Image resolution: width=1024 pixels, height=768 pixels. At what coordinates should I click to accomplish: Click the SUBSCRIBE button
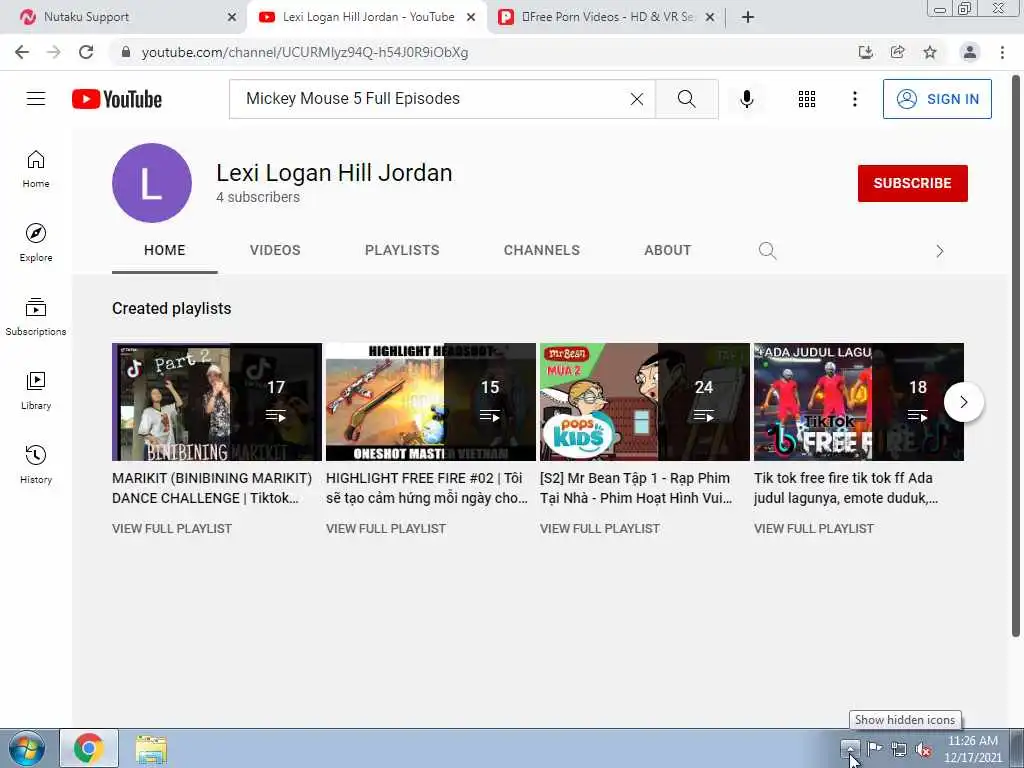point(912,184)
